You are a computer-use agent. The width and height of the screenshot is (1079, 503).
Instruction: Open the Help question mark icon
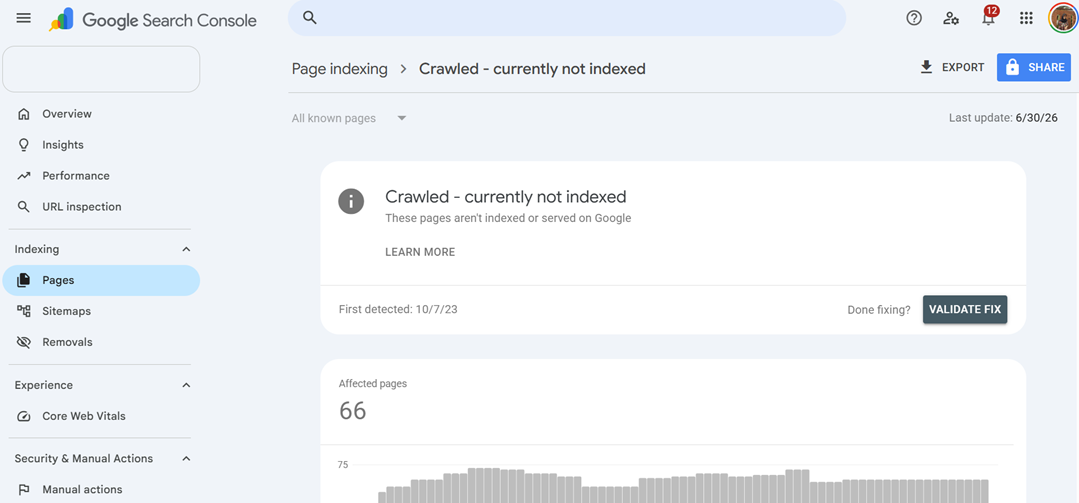click(x=914, y=19)
